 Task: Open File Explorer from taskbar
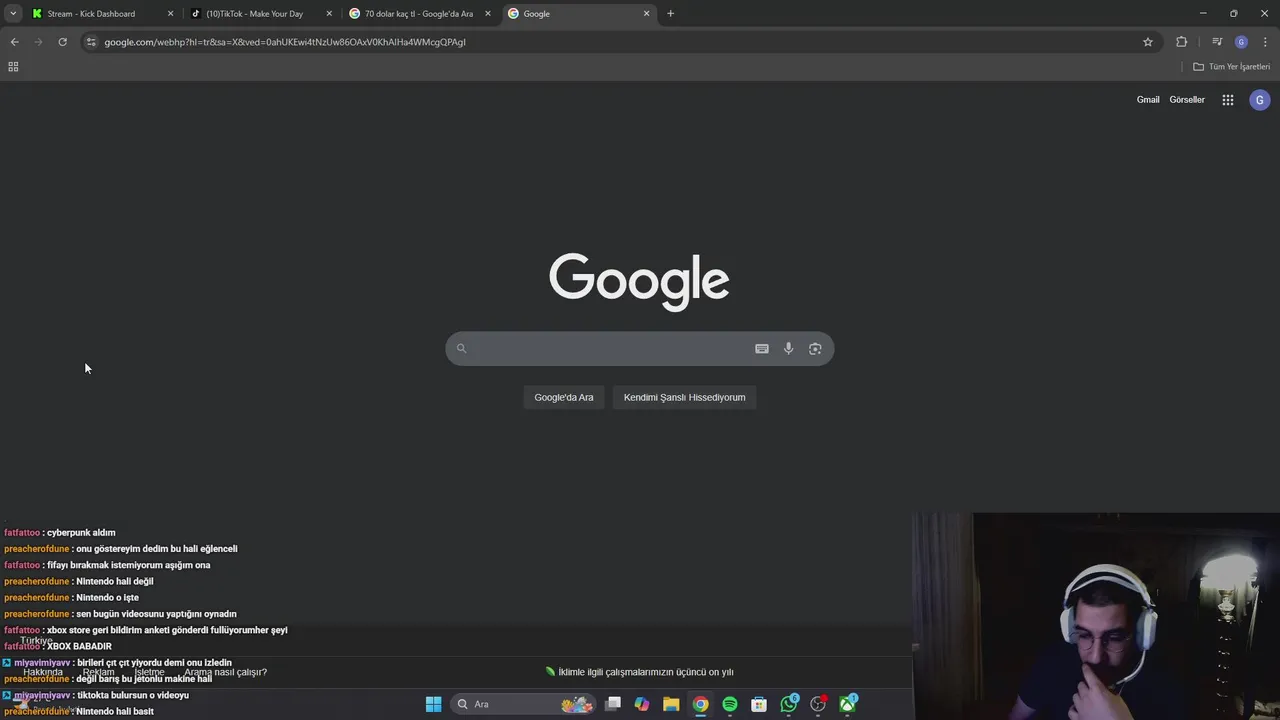[671, 704]
